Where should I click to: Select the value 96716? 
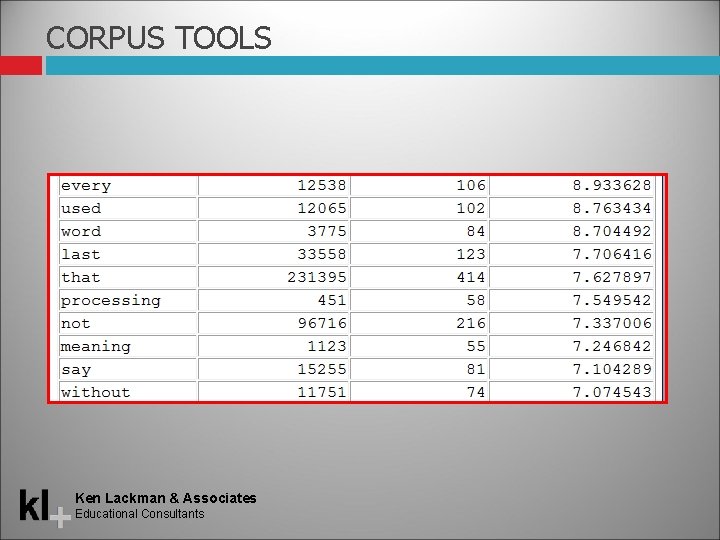pyautogui.click(x=322, y=323)
